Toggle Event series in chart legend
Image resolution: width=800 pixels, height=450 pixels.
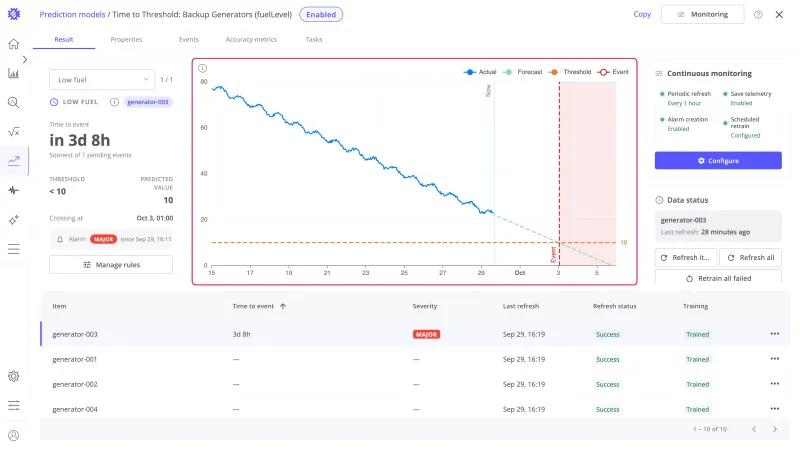[x=613, y=72]
